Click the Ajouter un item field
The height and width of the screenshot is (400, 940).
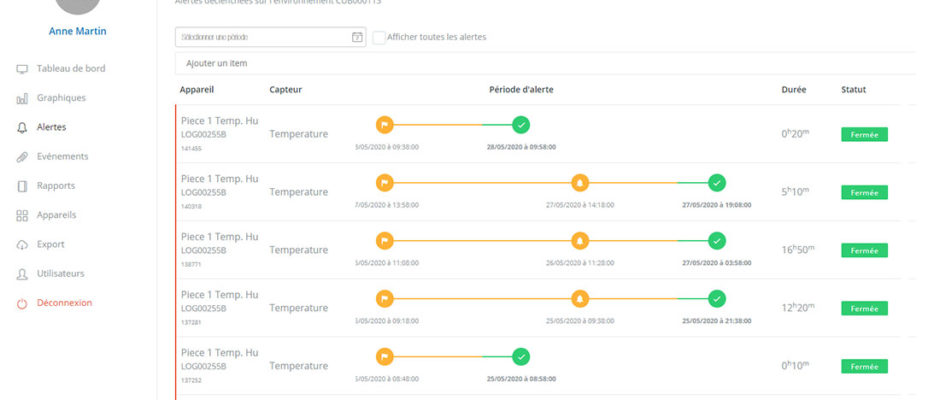point(544,63)
